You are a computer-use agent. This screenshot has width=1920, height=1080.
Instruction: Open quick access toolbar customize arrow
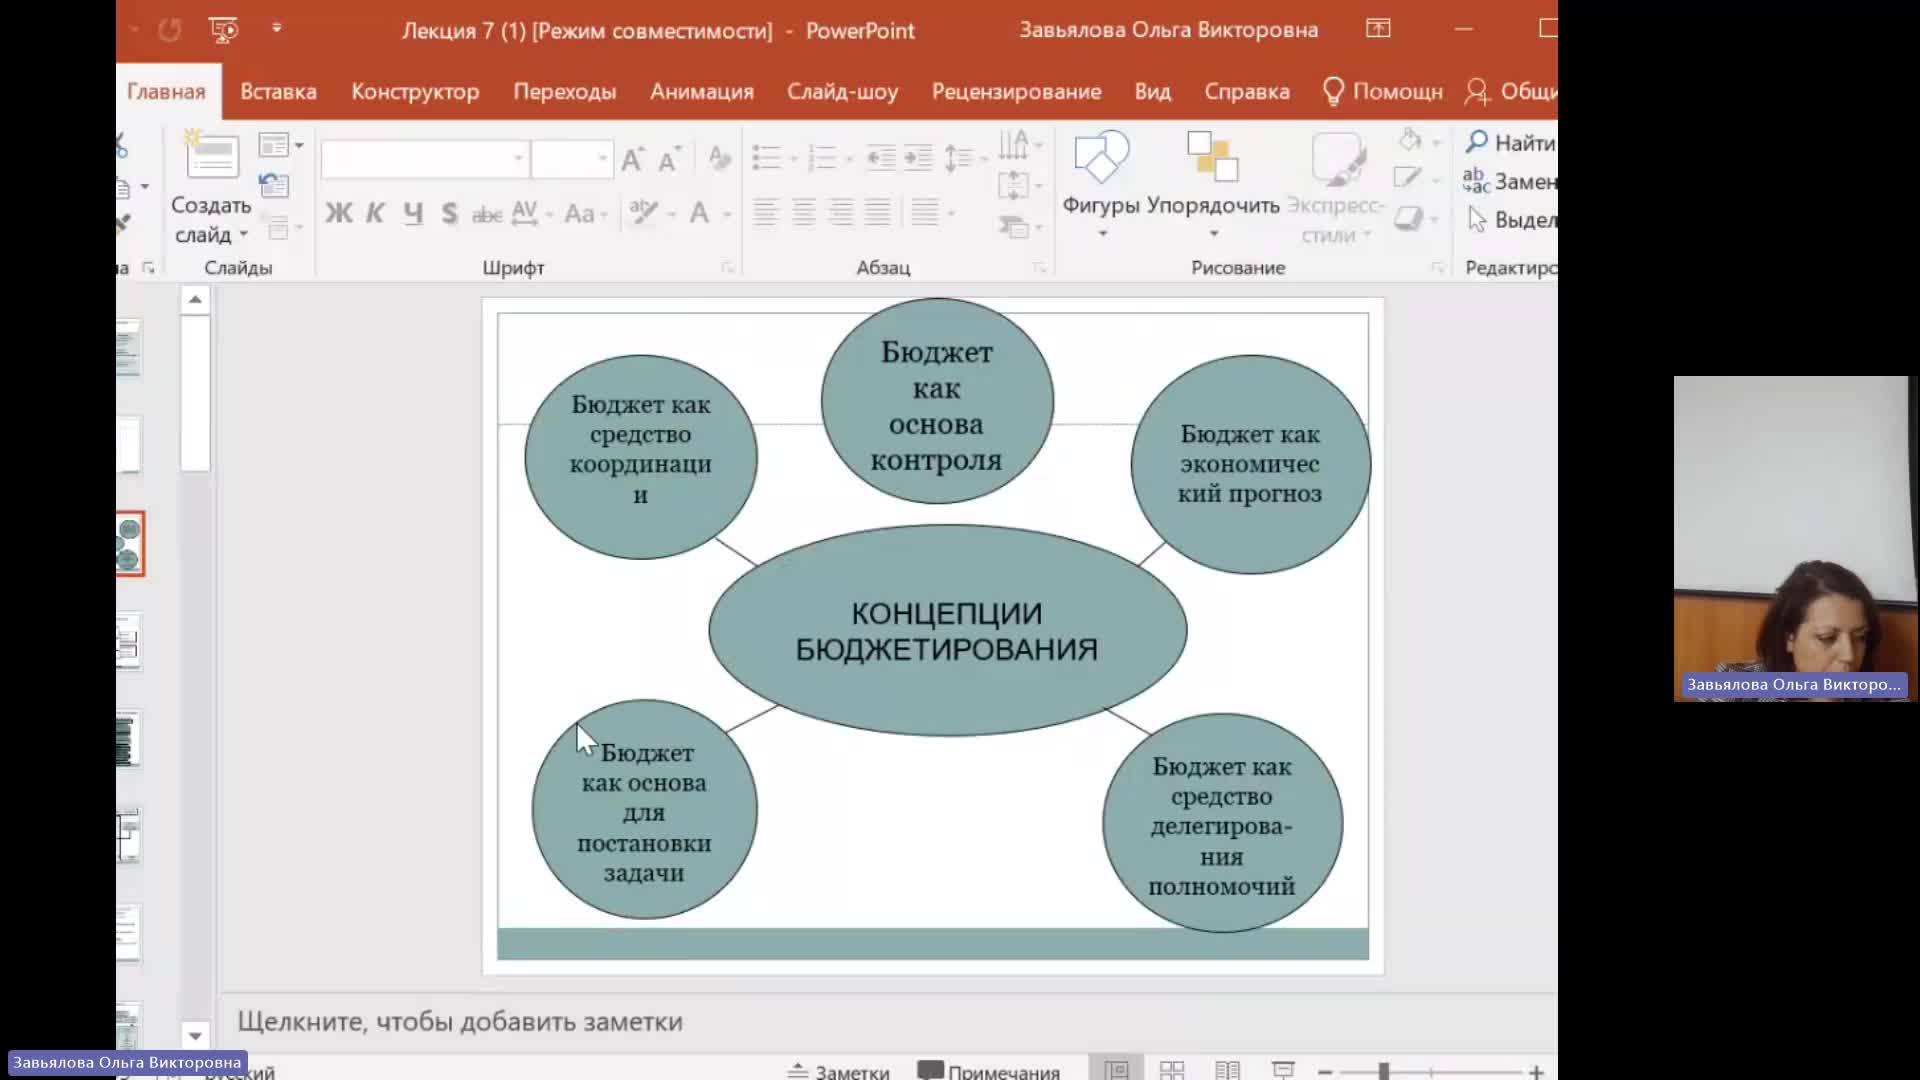[277, 28]
